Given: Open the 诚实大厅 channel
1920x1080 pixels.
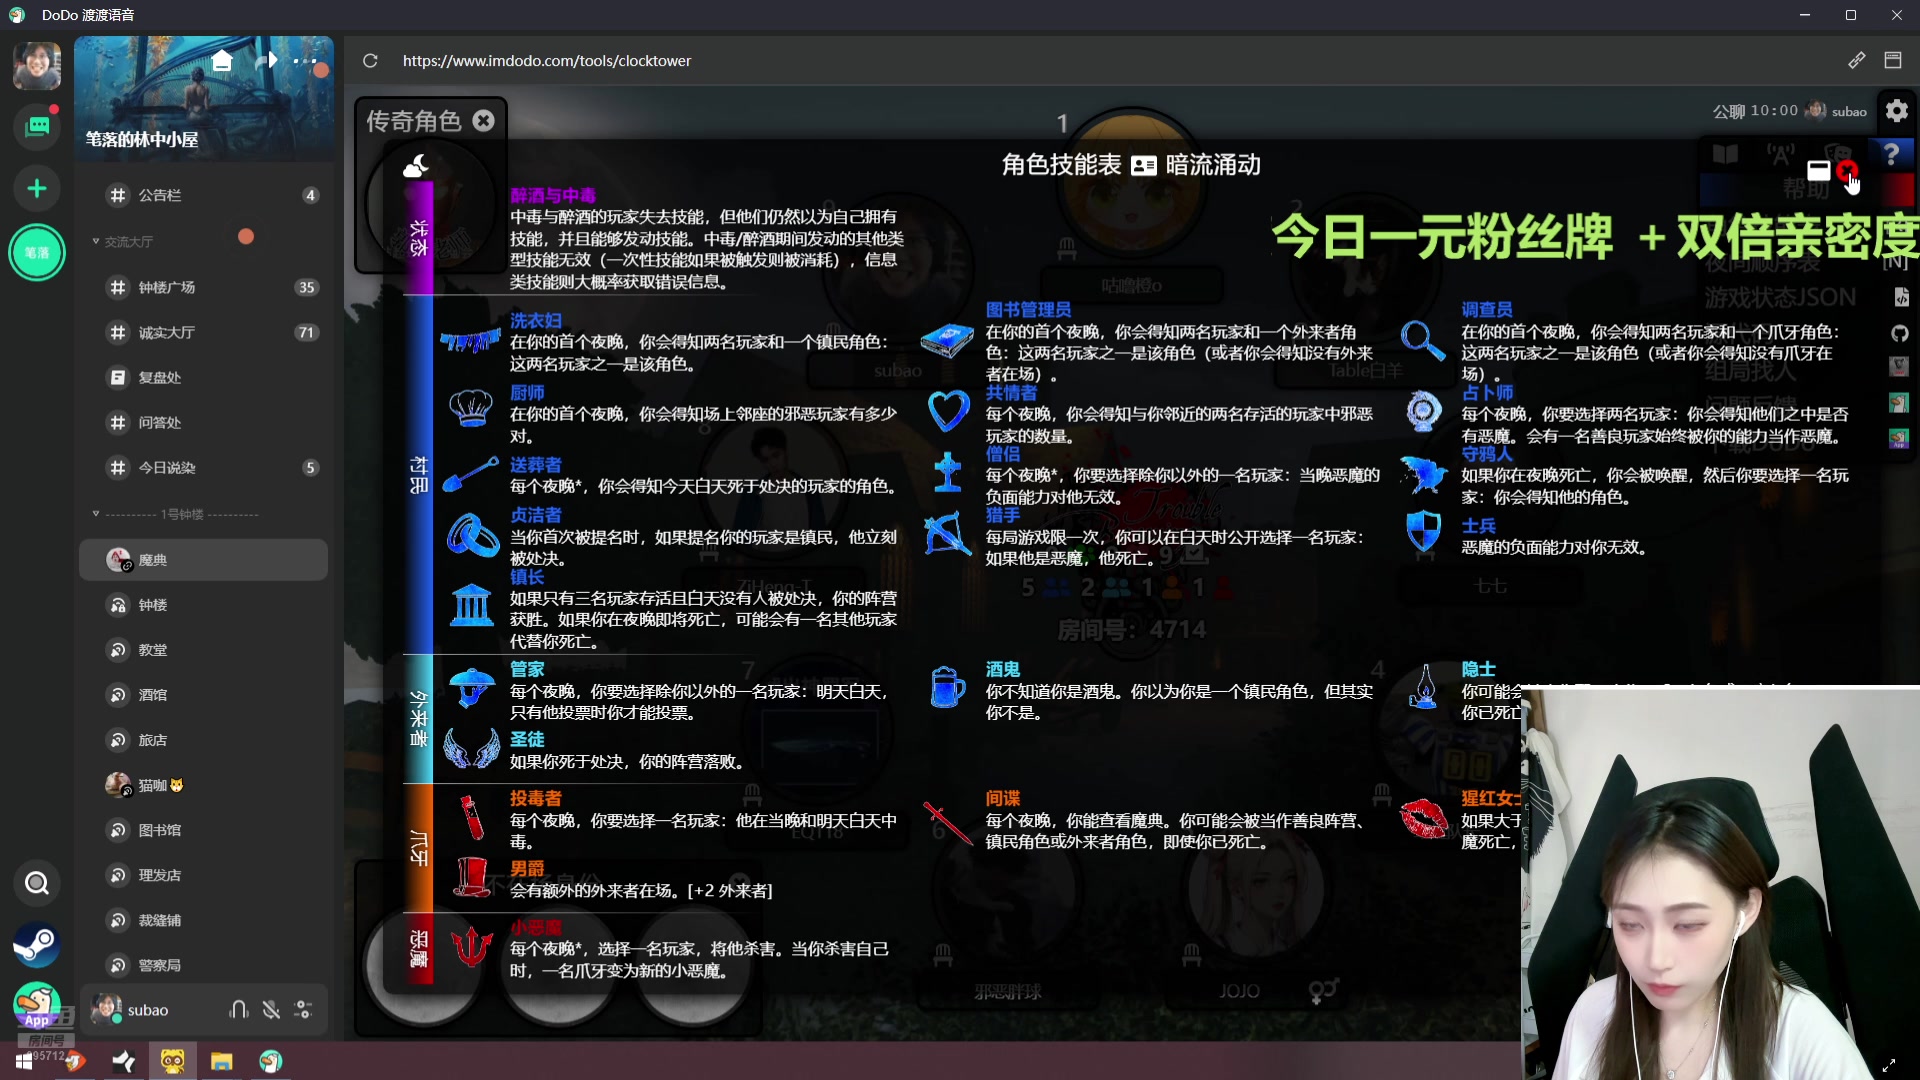Looking at the screenshot, I should coord(203,332).
